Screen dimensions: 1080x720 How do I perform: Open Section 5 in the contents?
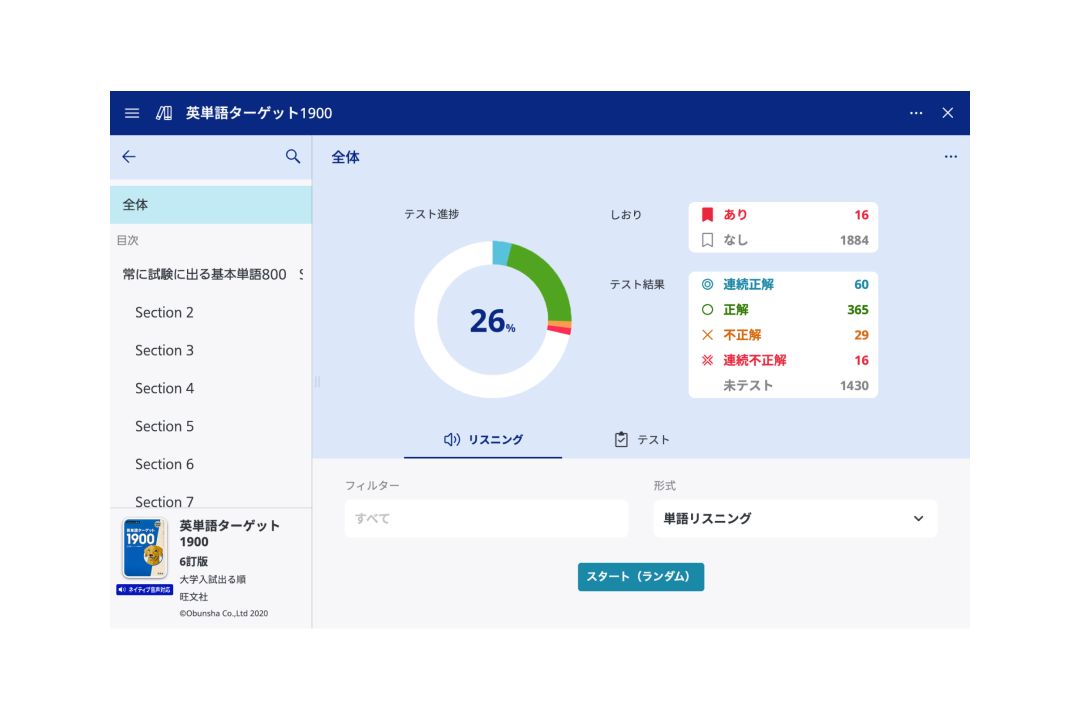(211, 426)
